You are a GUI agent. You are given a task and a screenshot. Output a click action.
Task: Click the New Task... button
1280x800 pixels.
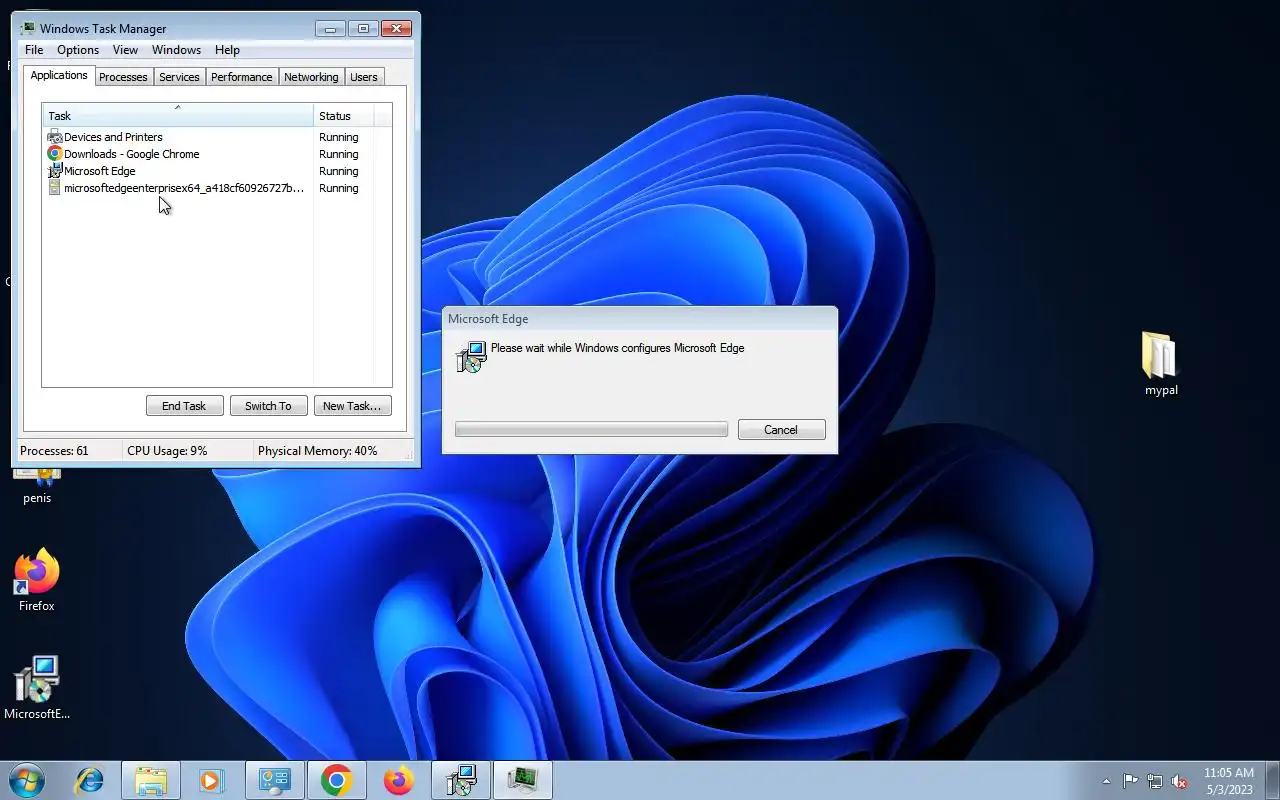pyautogui.click(x=352, y=405)
